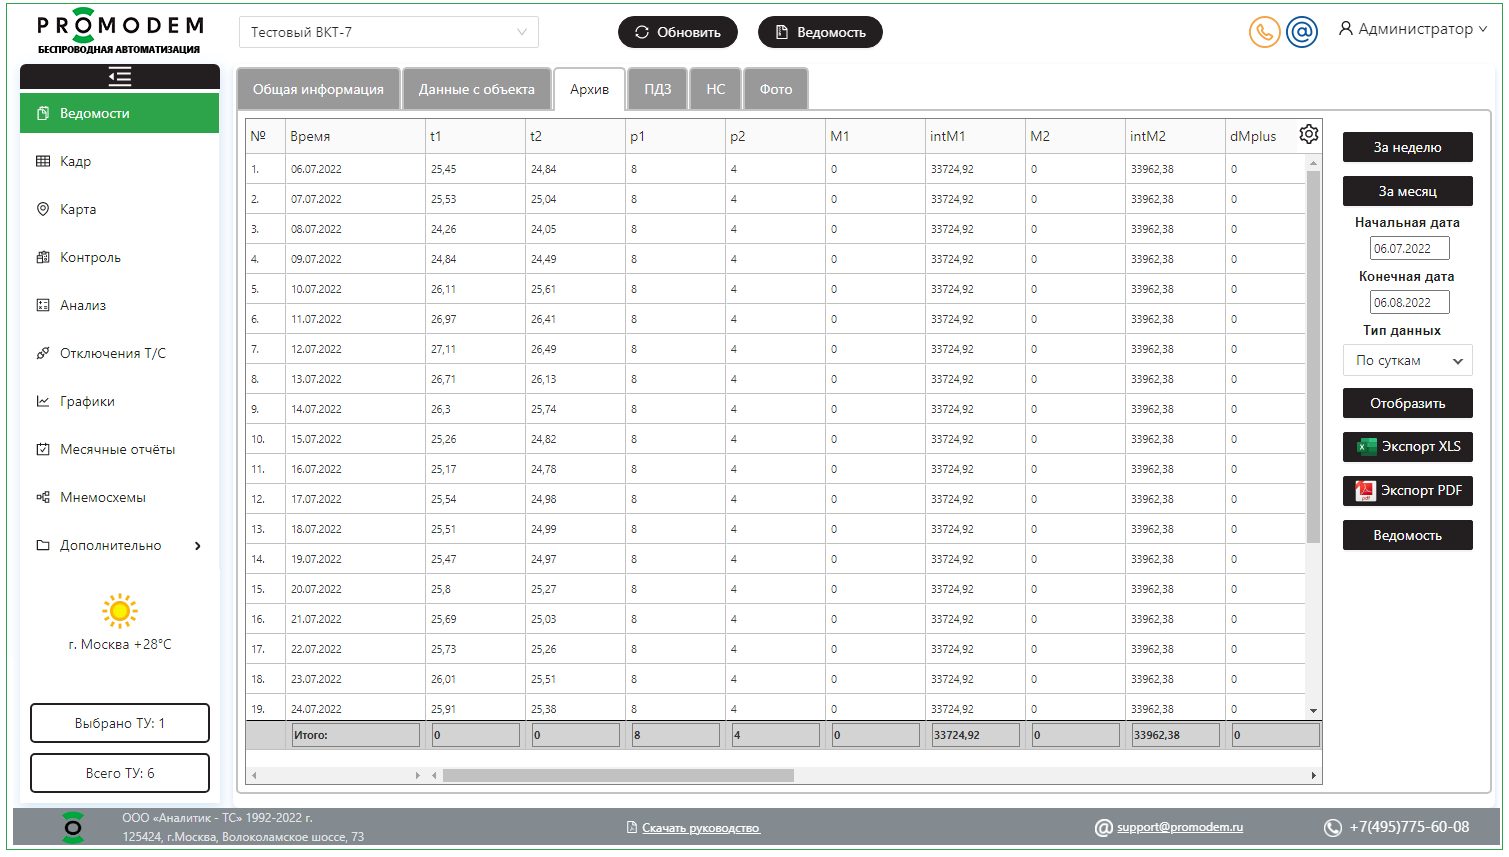Screen dimensions: 1509x857
Task: Click the PDF icon on Экспорт PDF
Action: [1365, 491]
